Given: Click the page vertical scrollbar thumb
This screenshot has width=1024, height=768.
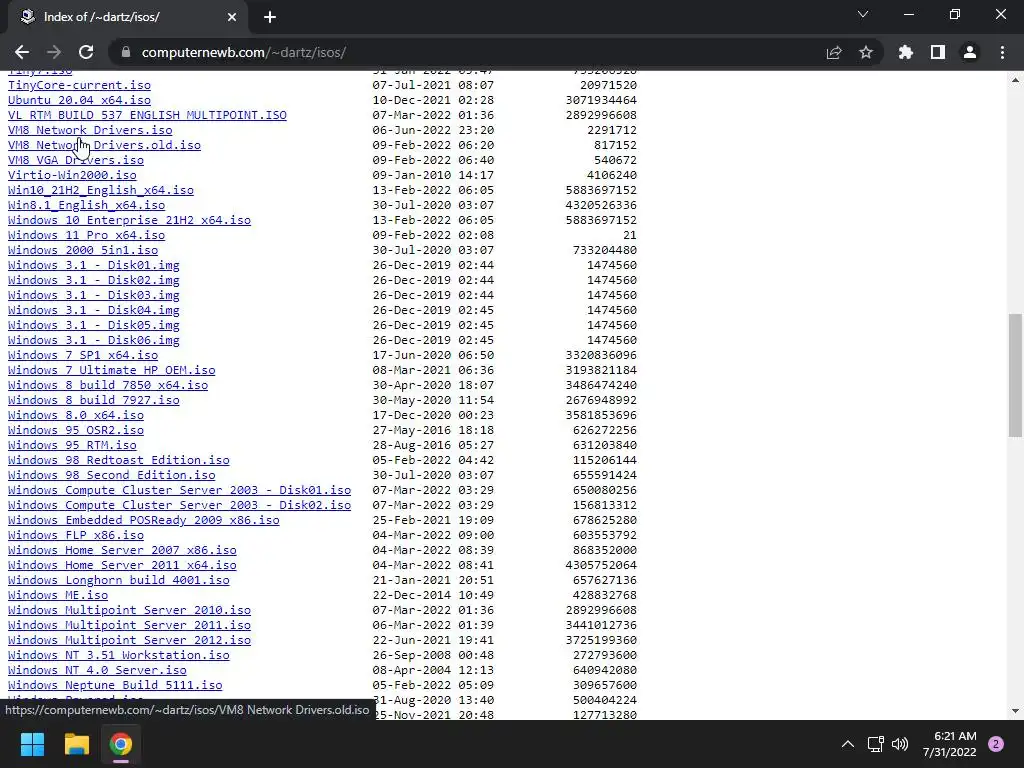Looking at the screenshot, I should (x=1015, y=375).
